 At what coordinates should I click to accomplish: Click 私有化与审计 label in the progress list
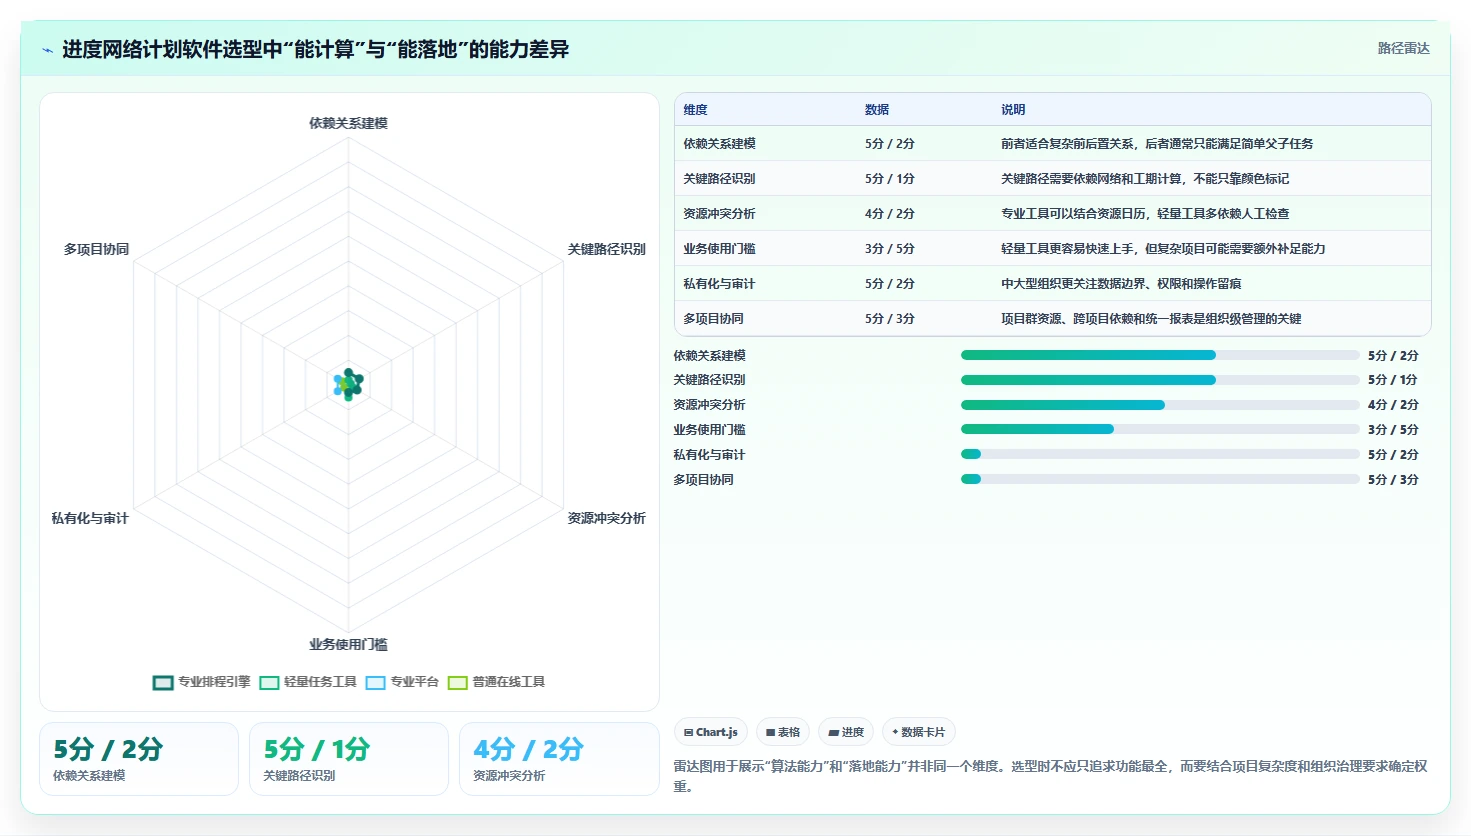click(709, 455)
